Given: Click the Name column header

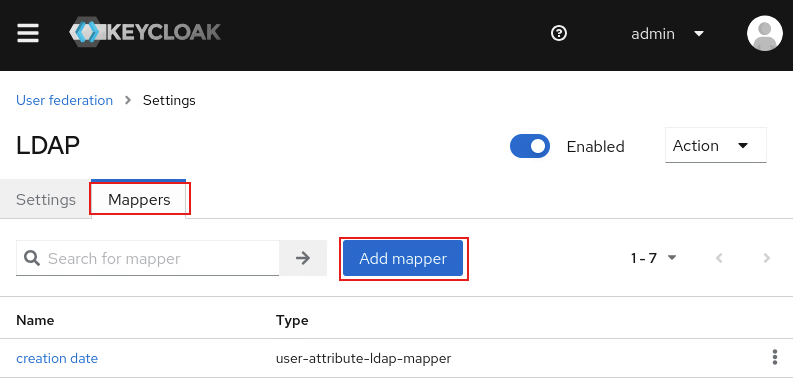Looking at the screenshot, I should pyautogui.click(x=35, y=320).
